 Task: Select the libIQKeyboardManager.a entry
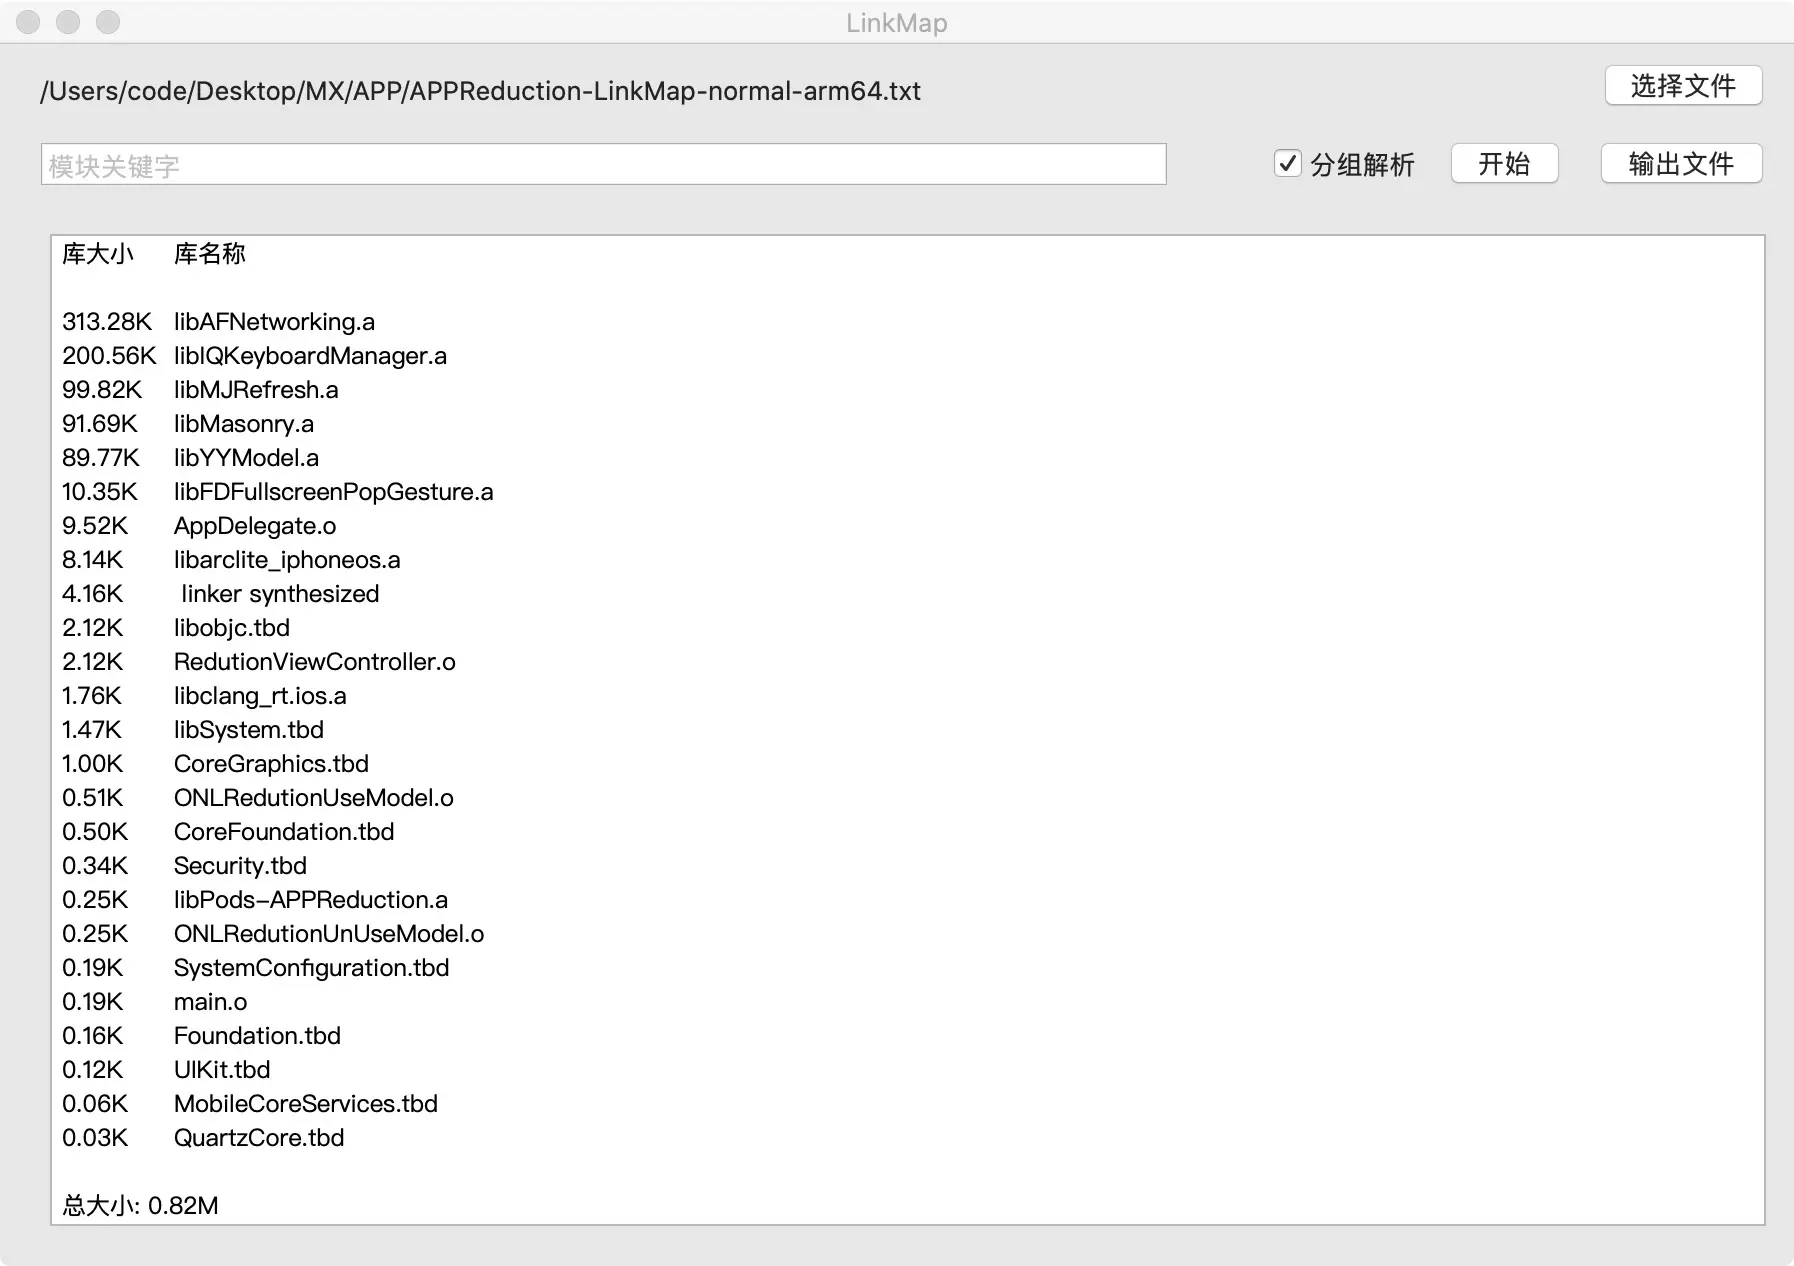[x=310, y=356]
